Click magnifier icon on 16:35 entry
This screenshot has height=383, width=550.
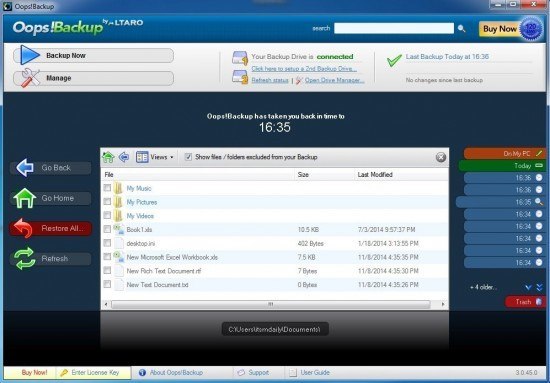coord(538,202)
